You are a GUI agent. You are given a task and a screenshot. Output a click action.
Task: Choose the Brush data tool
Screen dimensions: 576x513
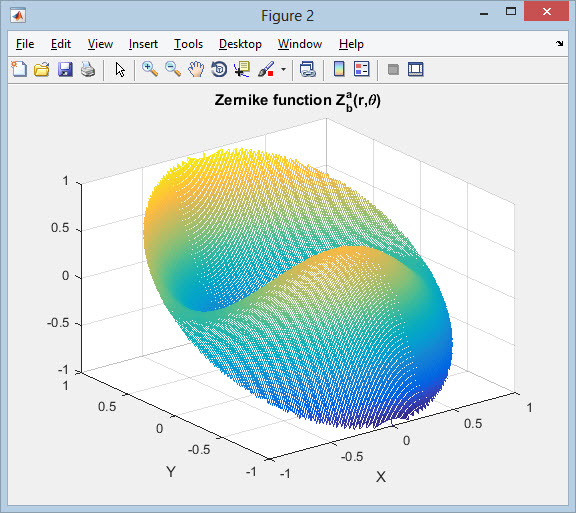tap(266, 69)
